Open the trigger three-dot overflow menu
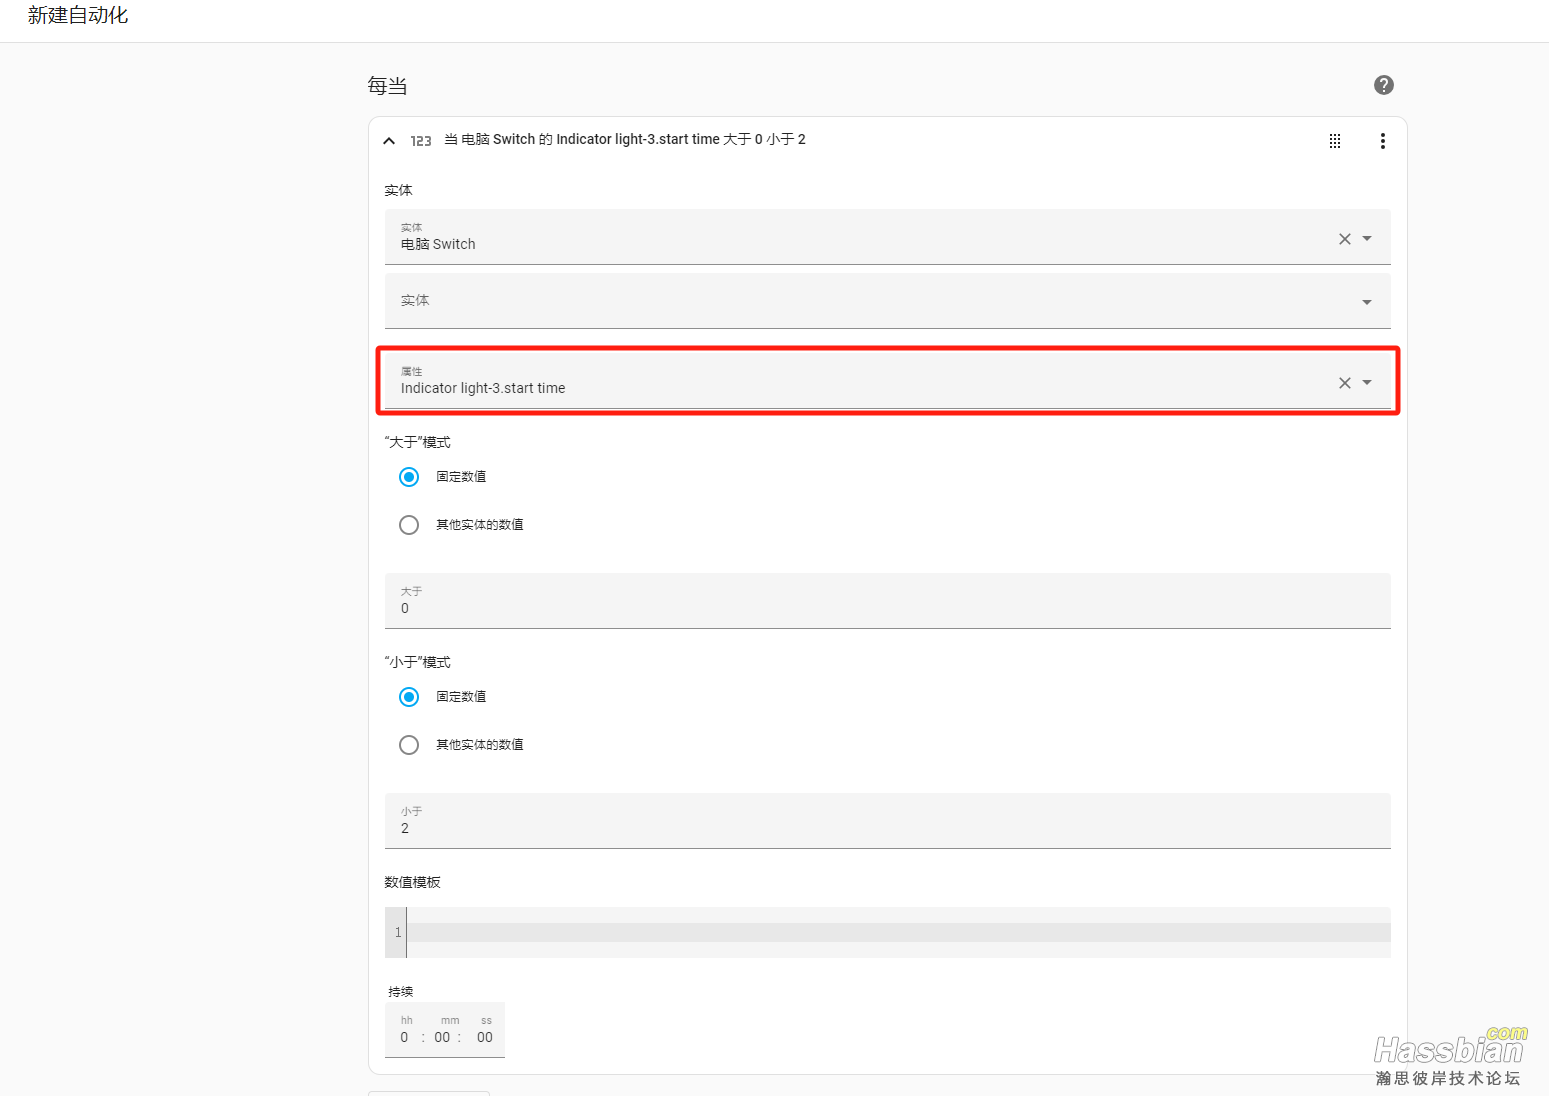1549x1096 pixels. pyautogui.click(x=1382, y=141)
